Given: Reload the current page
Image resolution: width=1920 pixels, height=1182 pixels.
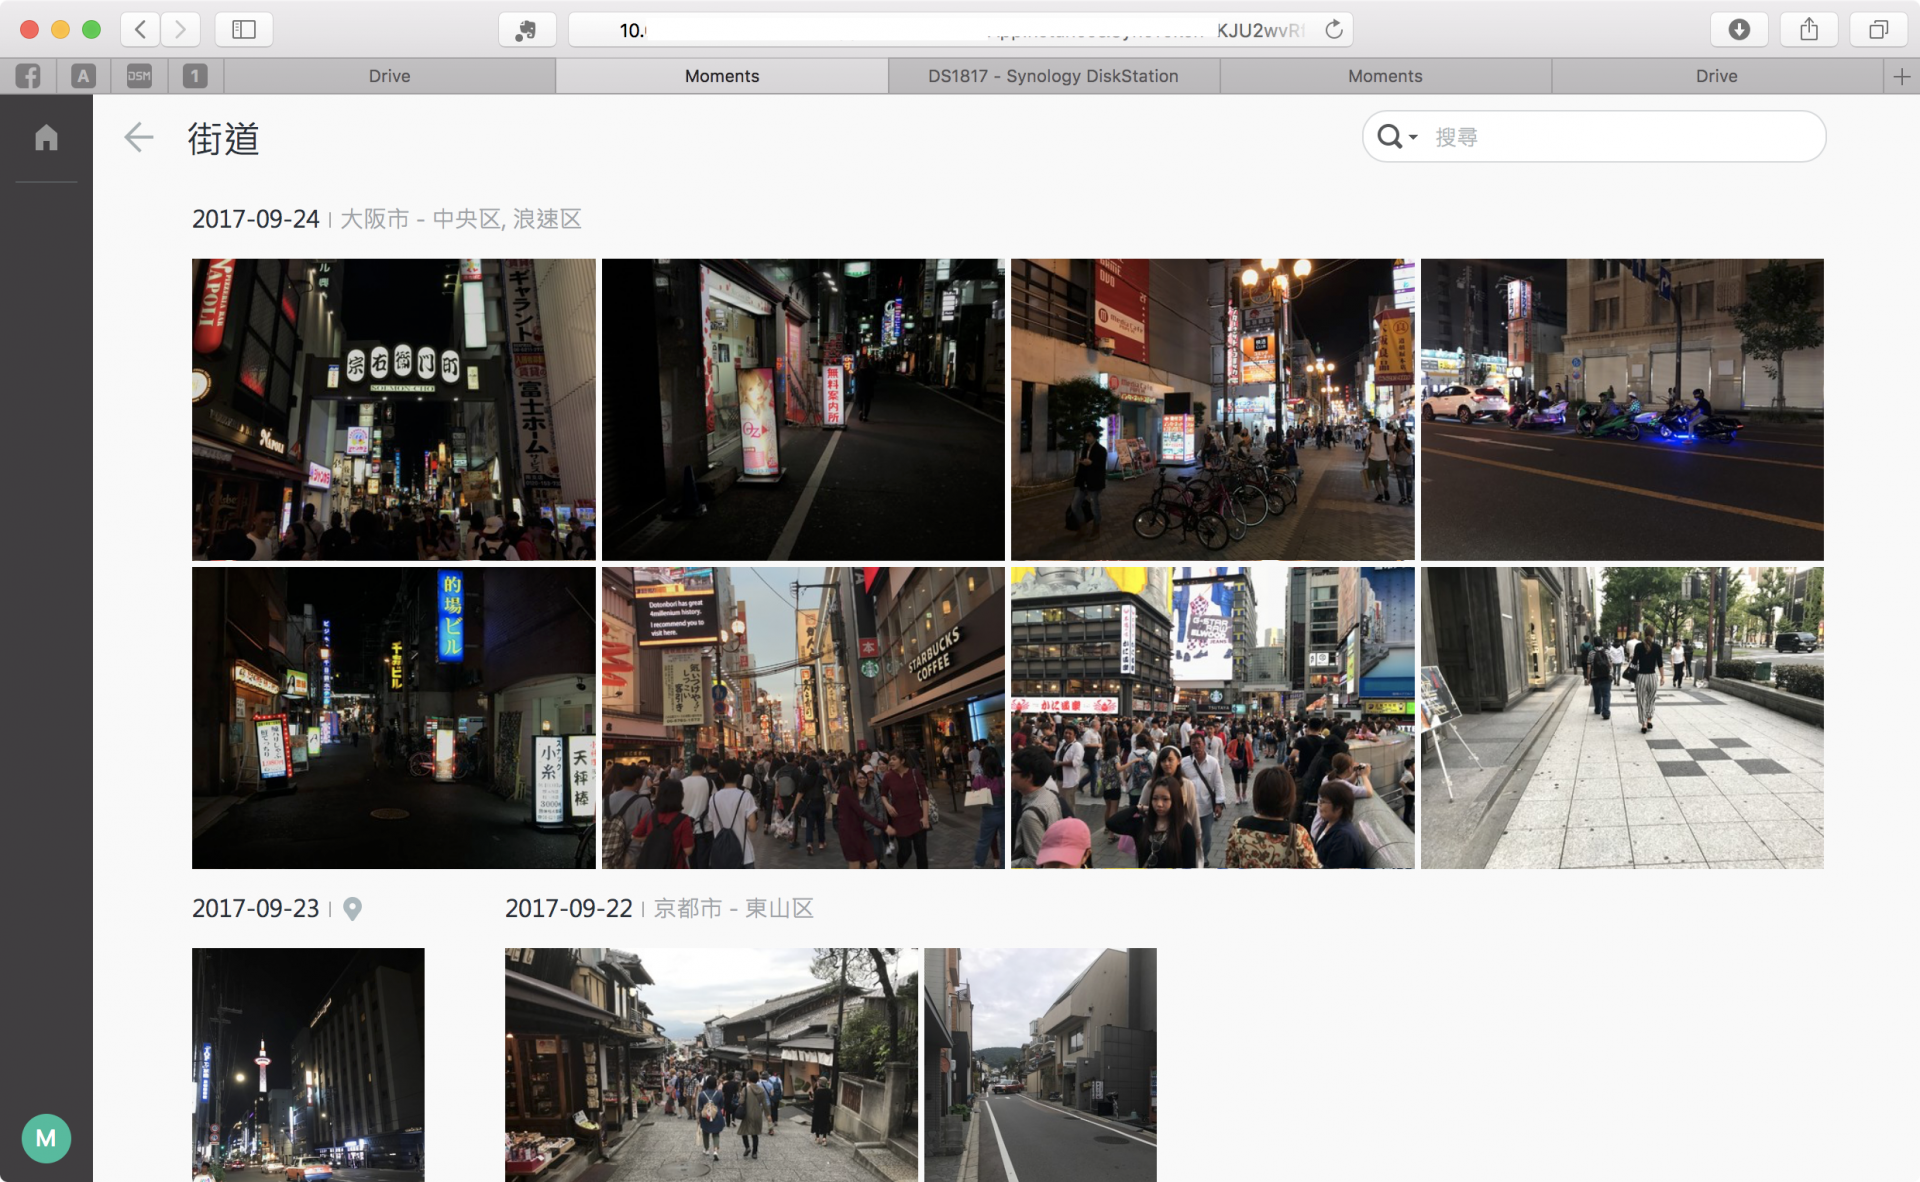Looking at the screenshot, I should tap(1333, 29).
